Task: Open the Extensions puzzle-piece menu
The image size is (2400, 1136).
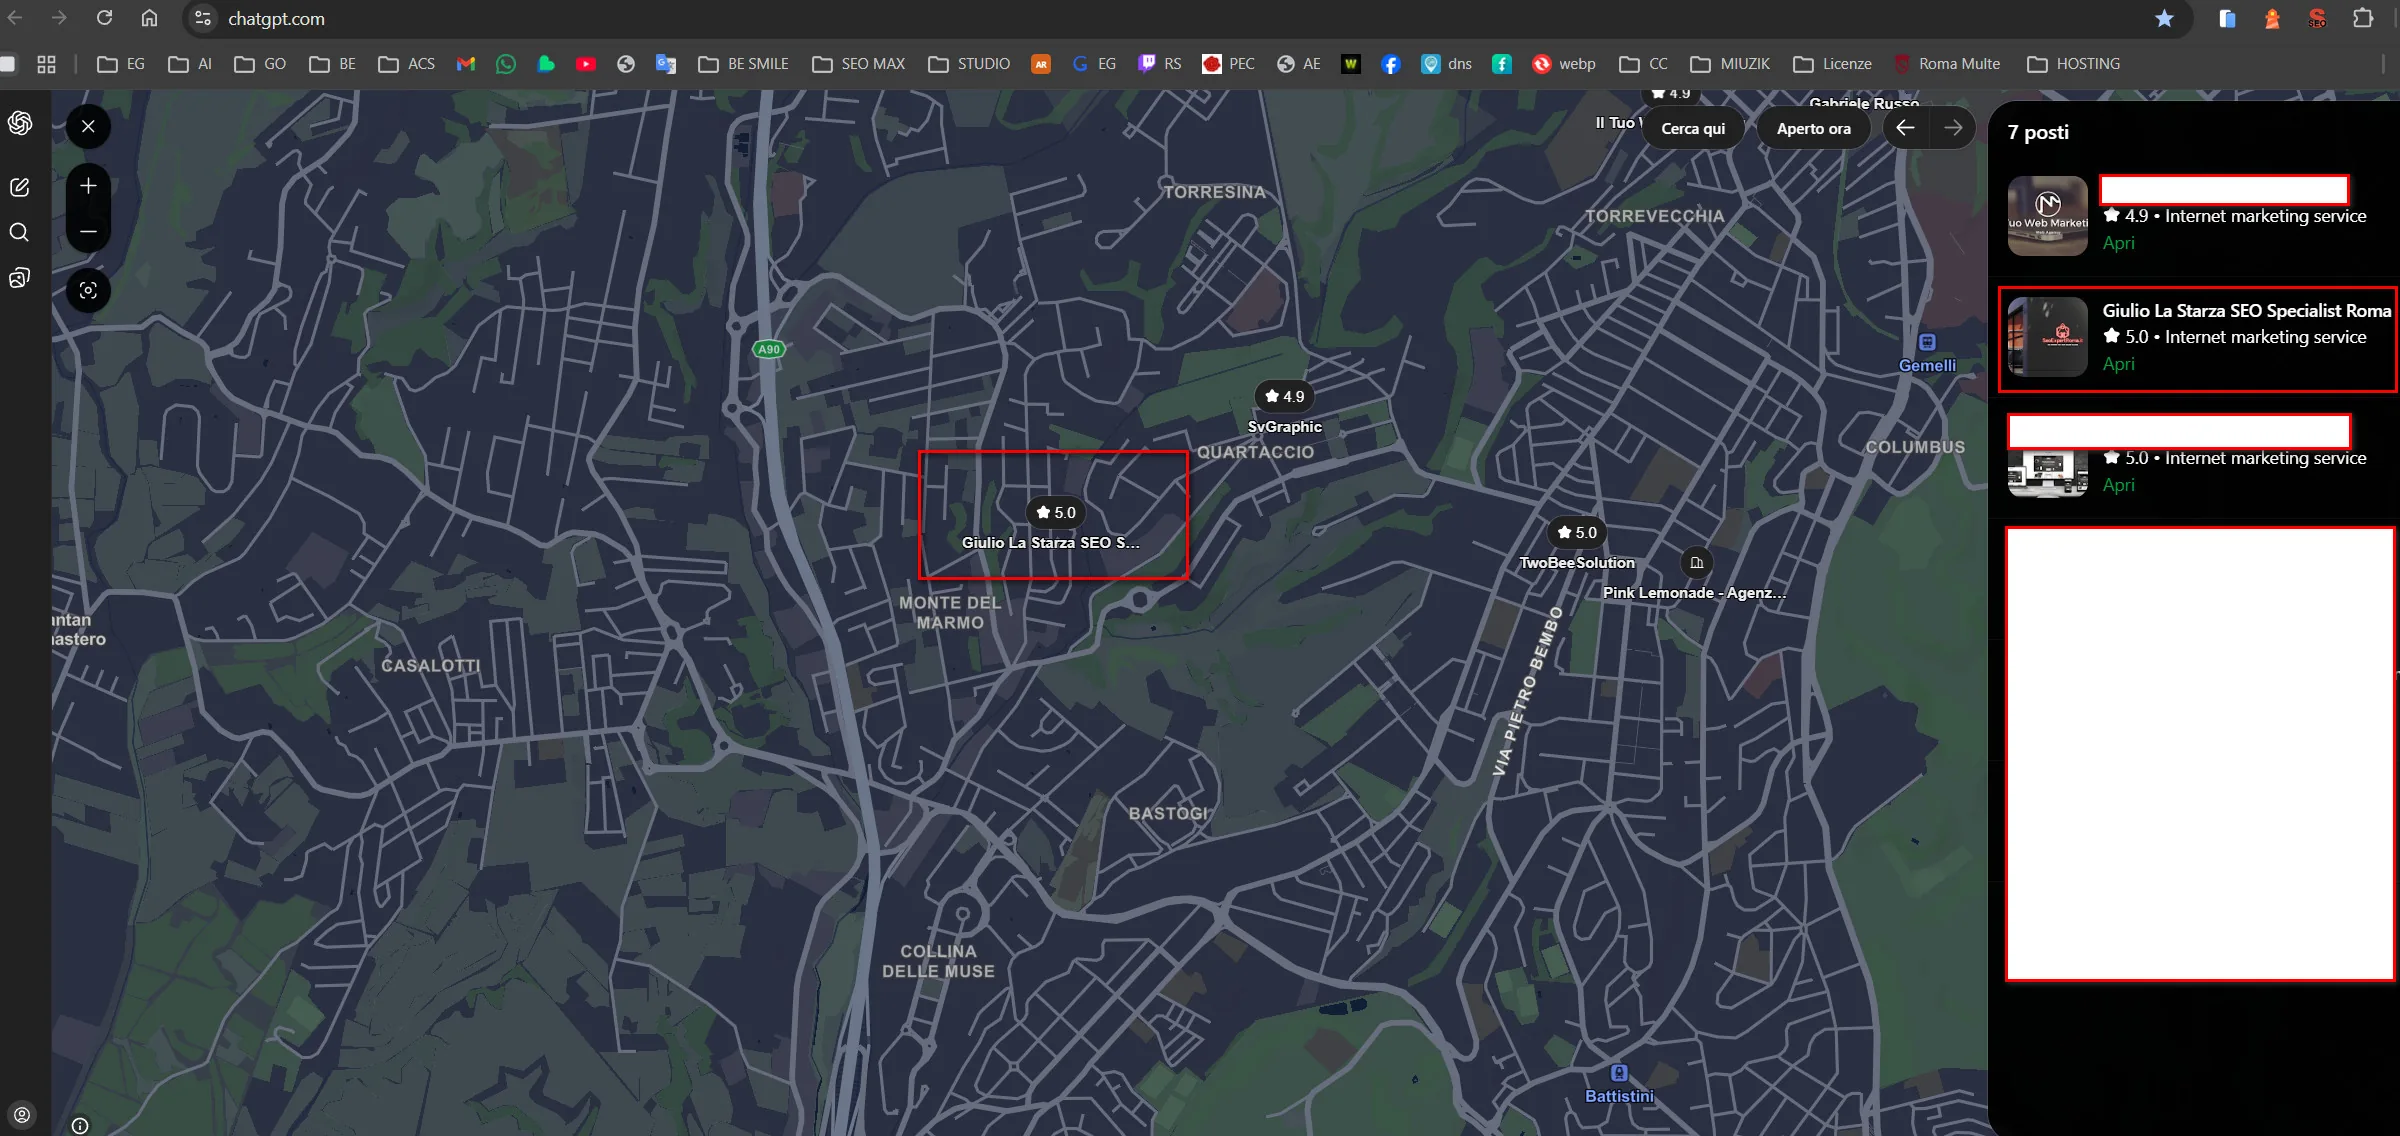Action: coord(2363,18)
